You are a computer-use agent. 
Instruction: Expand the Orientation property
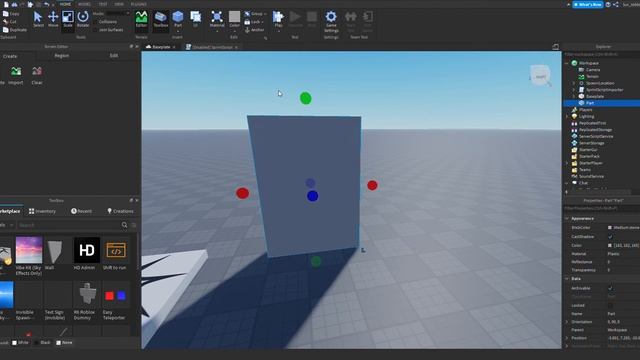[567, 322]
